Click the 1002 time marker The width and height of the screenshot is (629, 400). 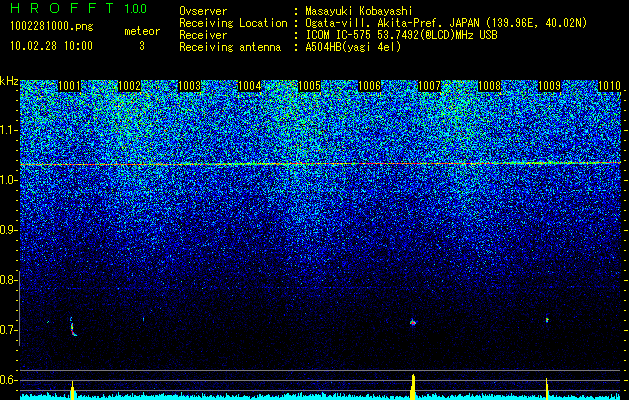(130, 86)
